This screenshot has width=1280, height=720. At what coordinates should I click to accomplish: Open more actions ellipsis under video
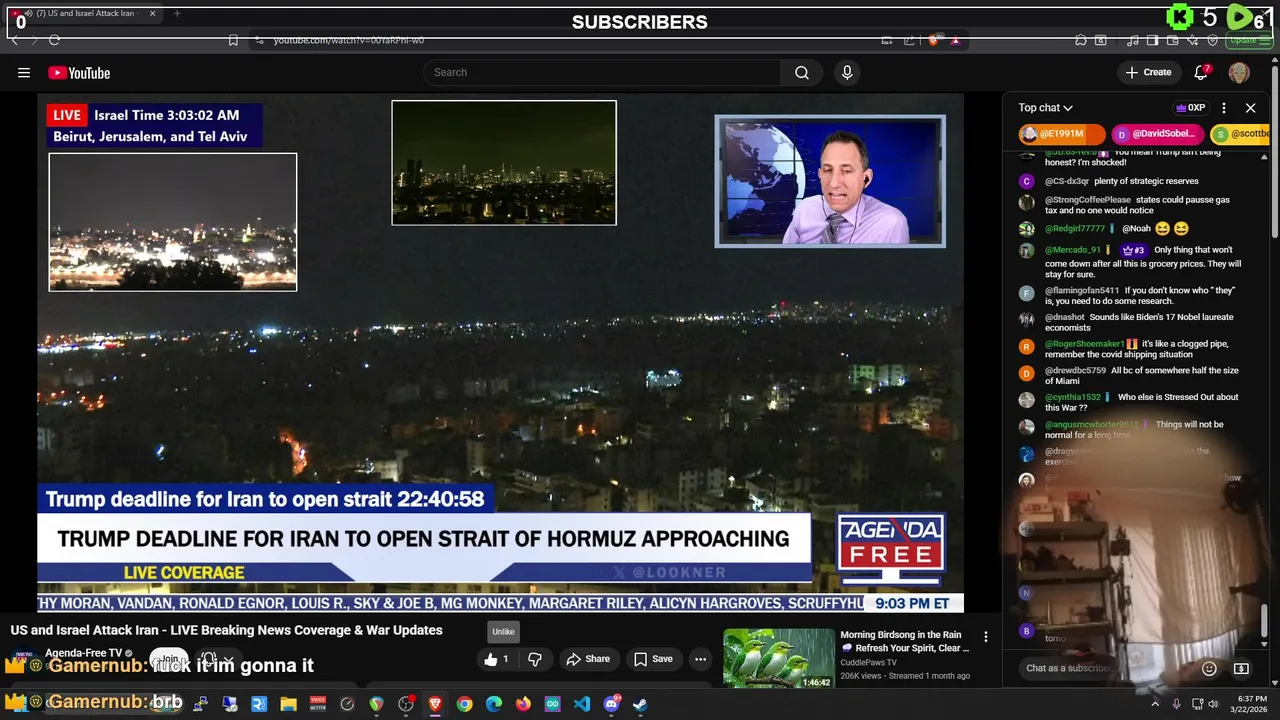700,659
